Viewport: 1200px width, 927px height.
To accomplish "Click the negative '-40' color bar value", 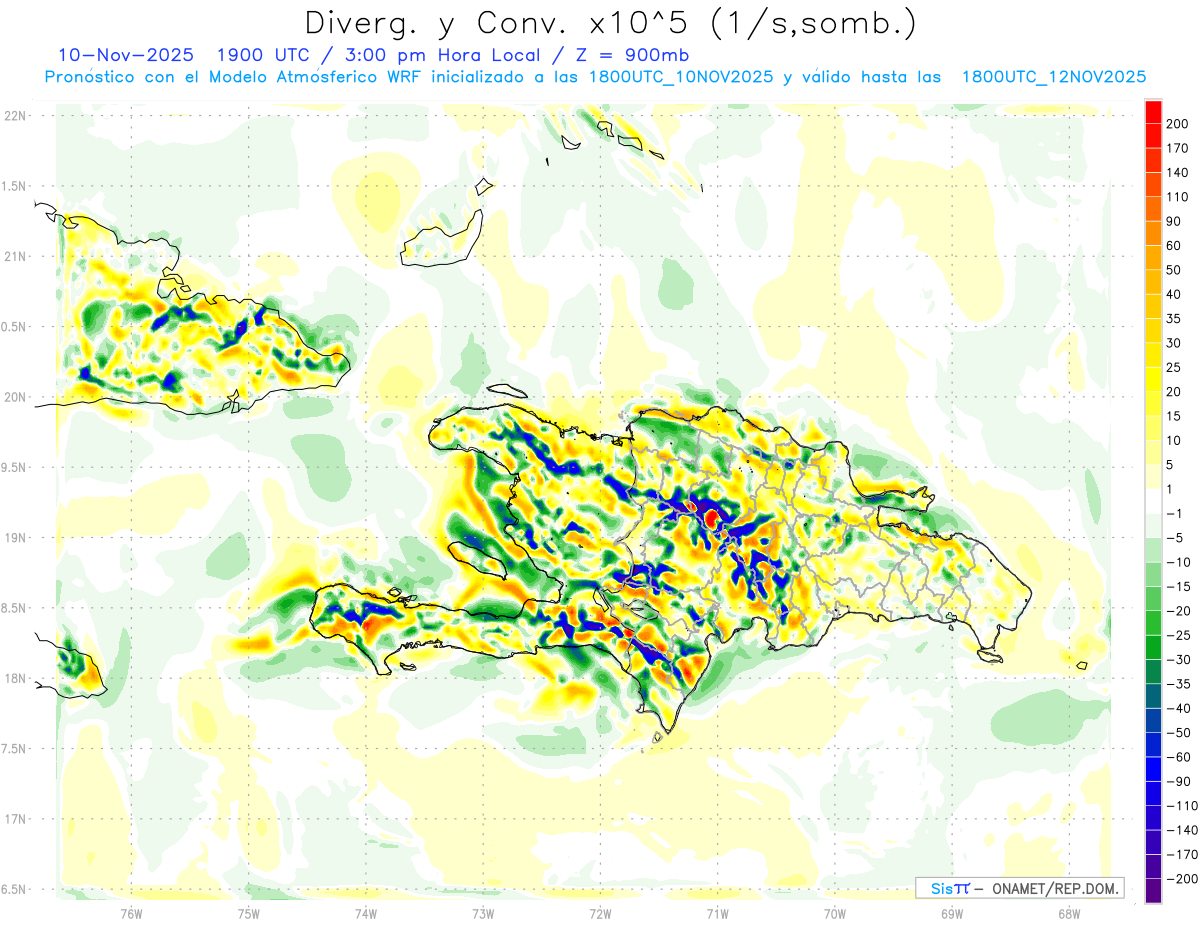I will (x=1178, y=709).
